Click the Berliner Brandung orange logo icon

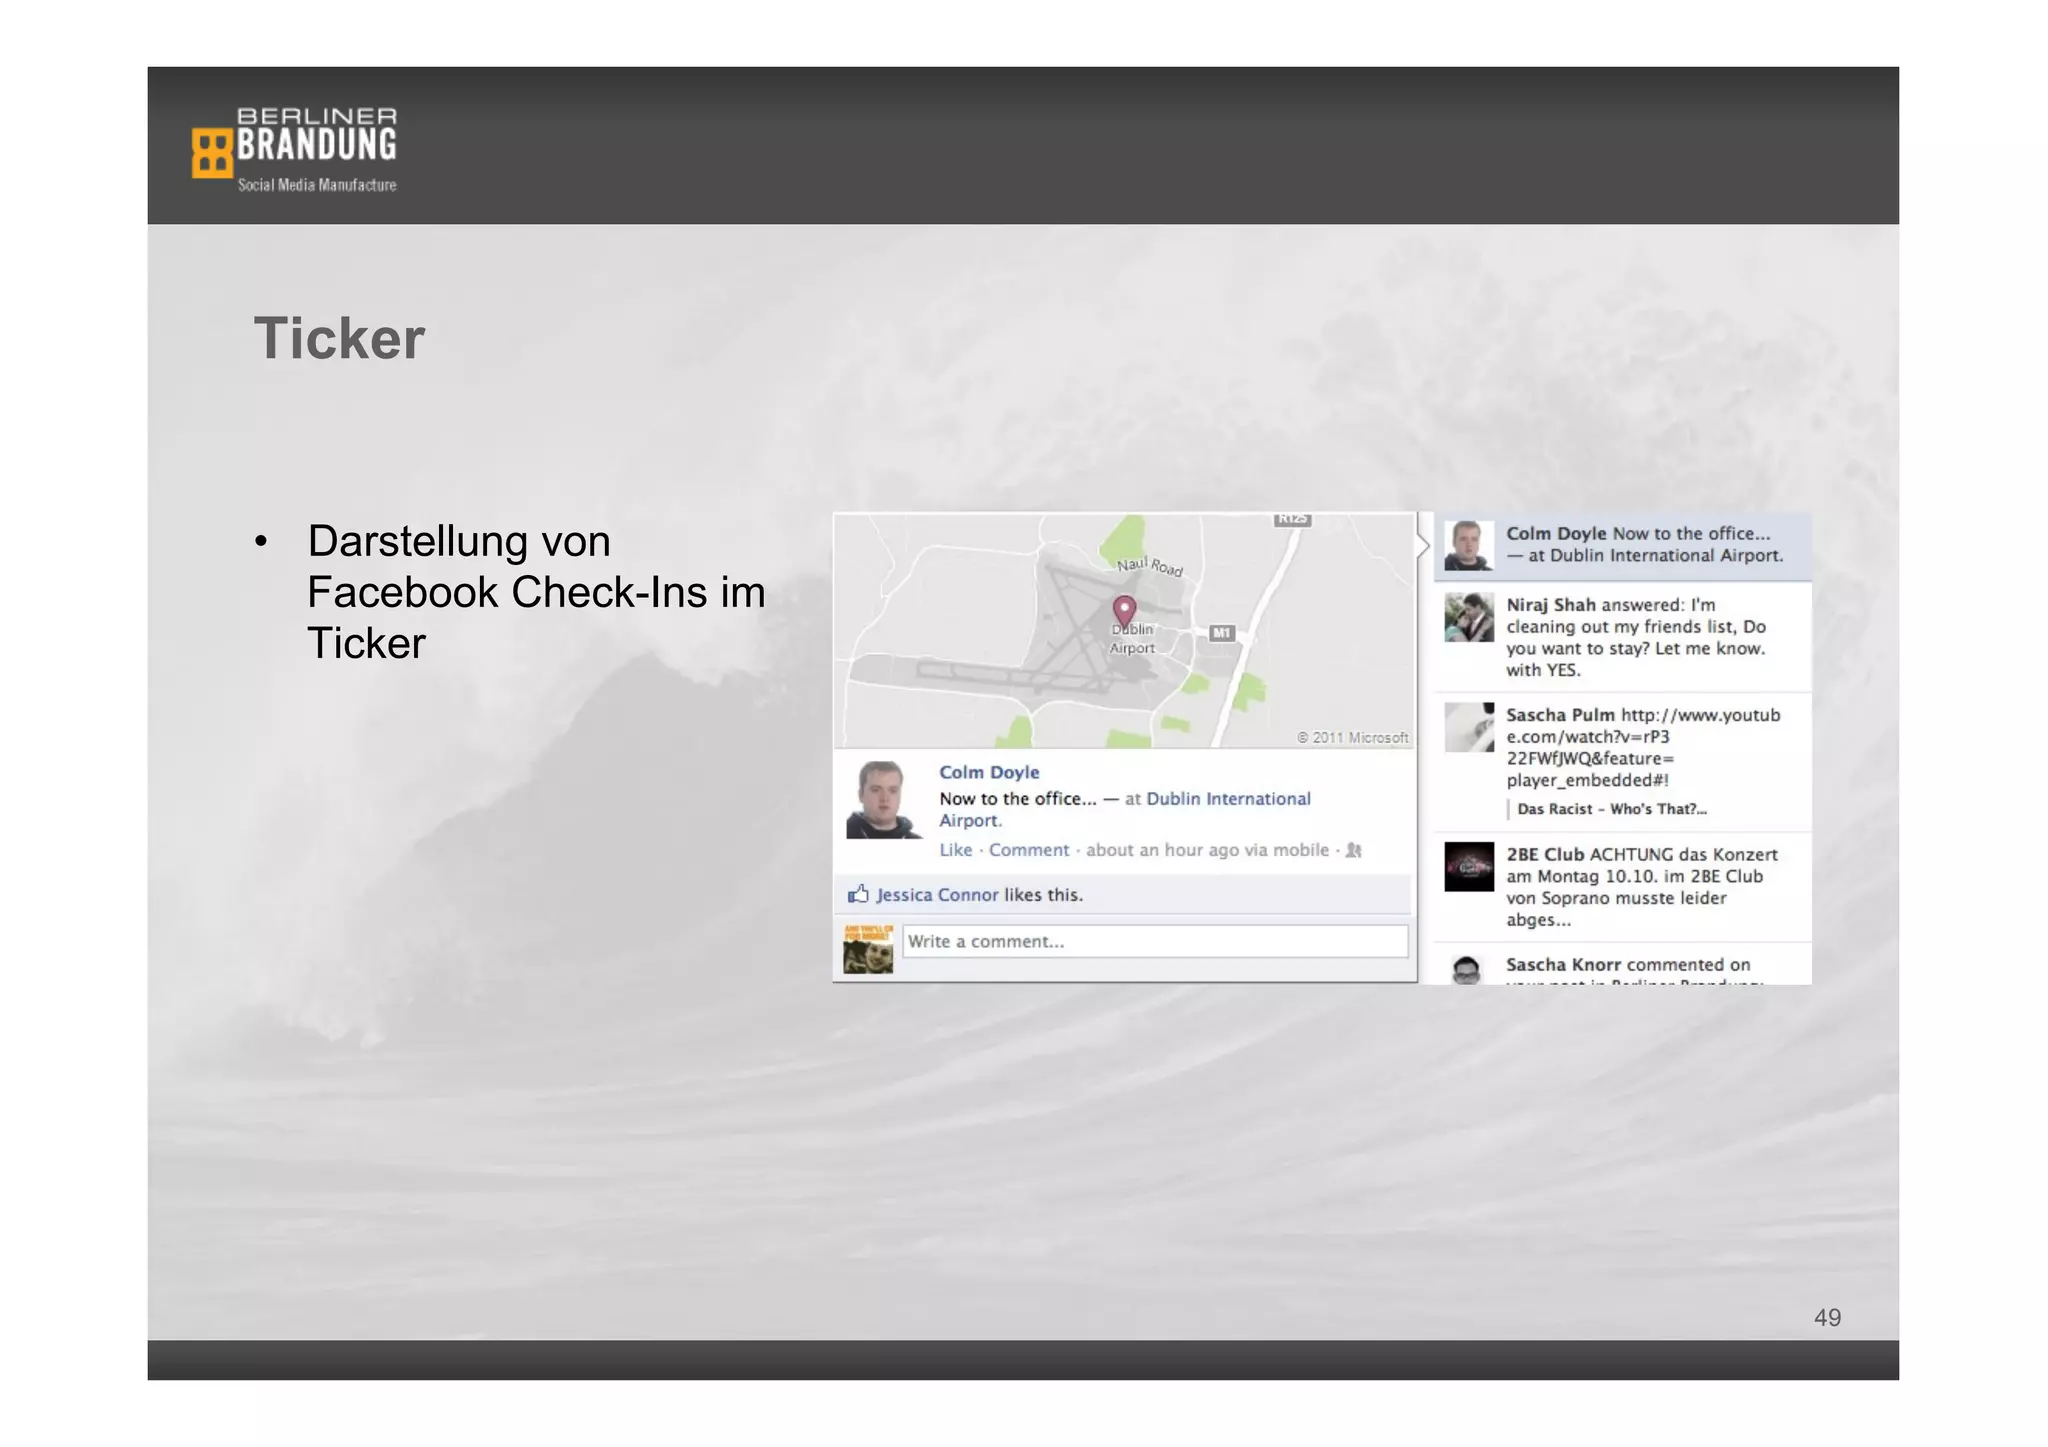point(211,153)
